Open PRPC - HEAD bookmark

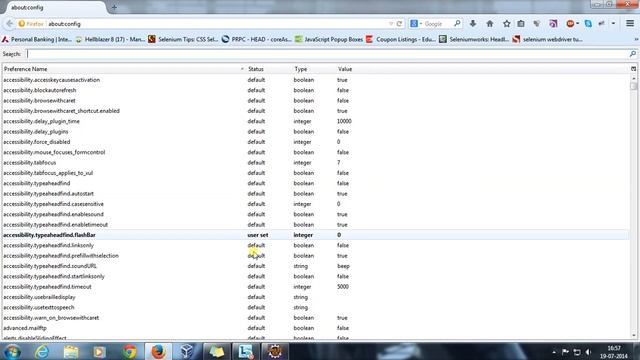pyautogui.click(x=256, y=40)
